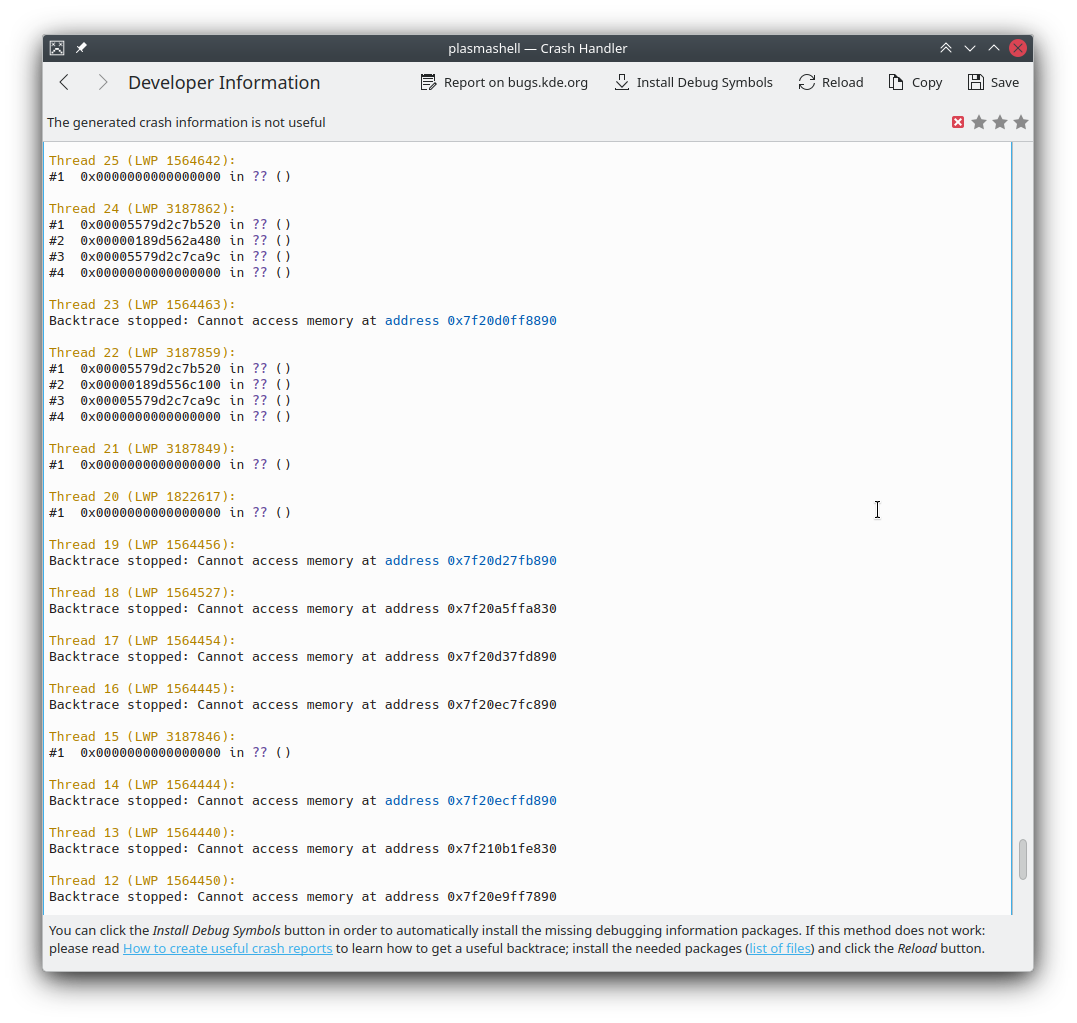The width and height of the screenshot is (1077, 1023).
Task: Click the red X rating icon
Action: coord(958,122)
